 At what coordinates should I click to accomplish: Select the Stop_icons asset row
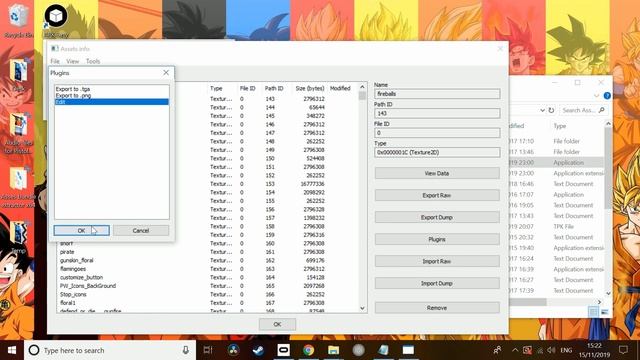207,294
